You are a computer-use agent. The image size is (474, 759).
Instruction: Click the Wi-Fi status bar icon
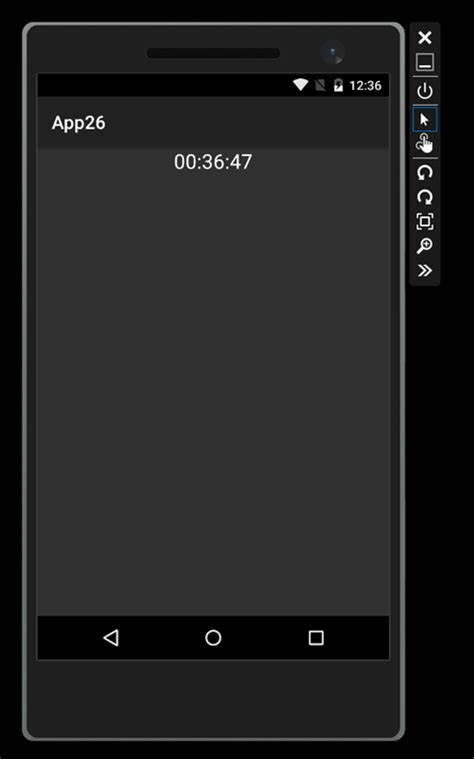coord(301,85)
